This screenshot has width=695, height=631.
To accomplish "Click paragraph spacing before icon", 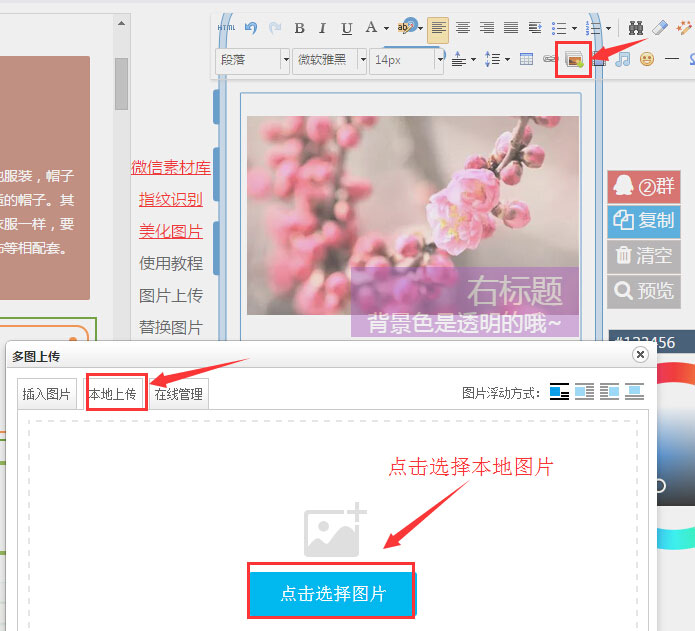I will point(459,59).
